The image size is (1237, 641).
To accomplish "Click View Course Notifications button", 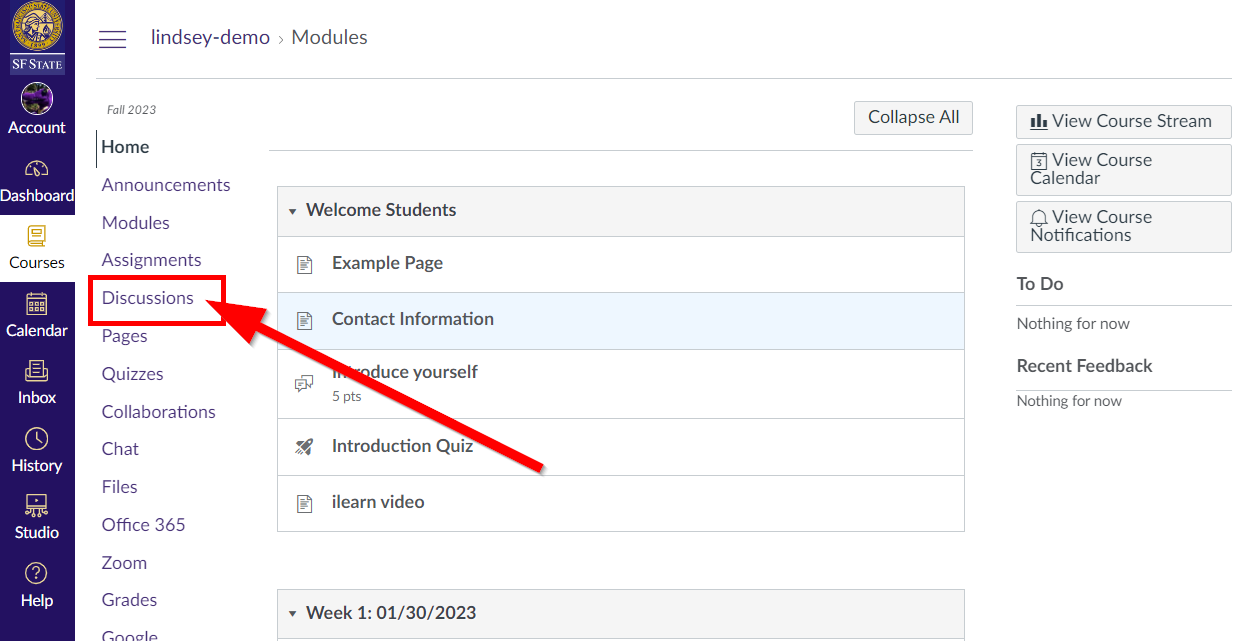I will [x=1124, y=226].
